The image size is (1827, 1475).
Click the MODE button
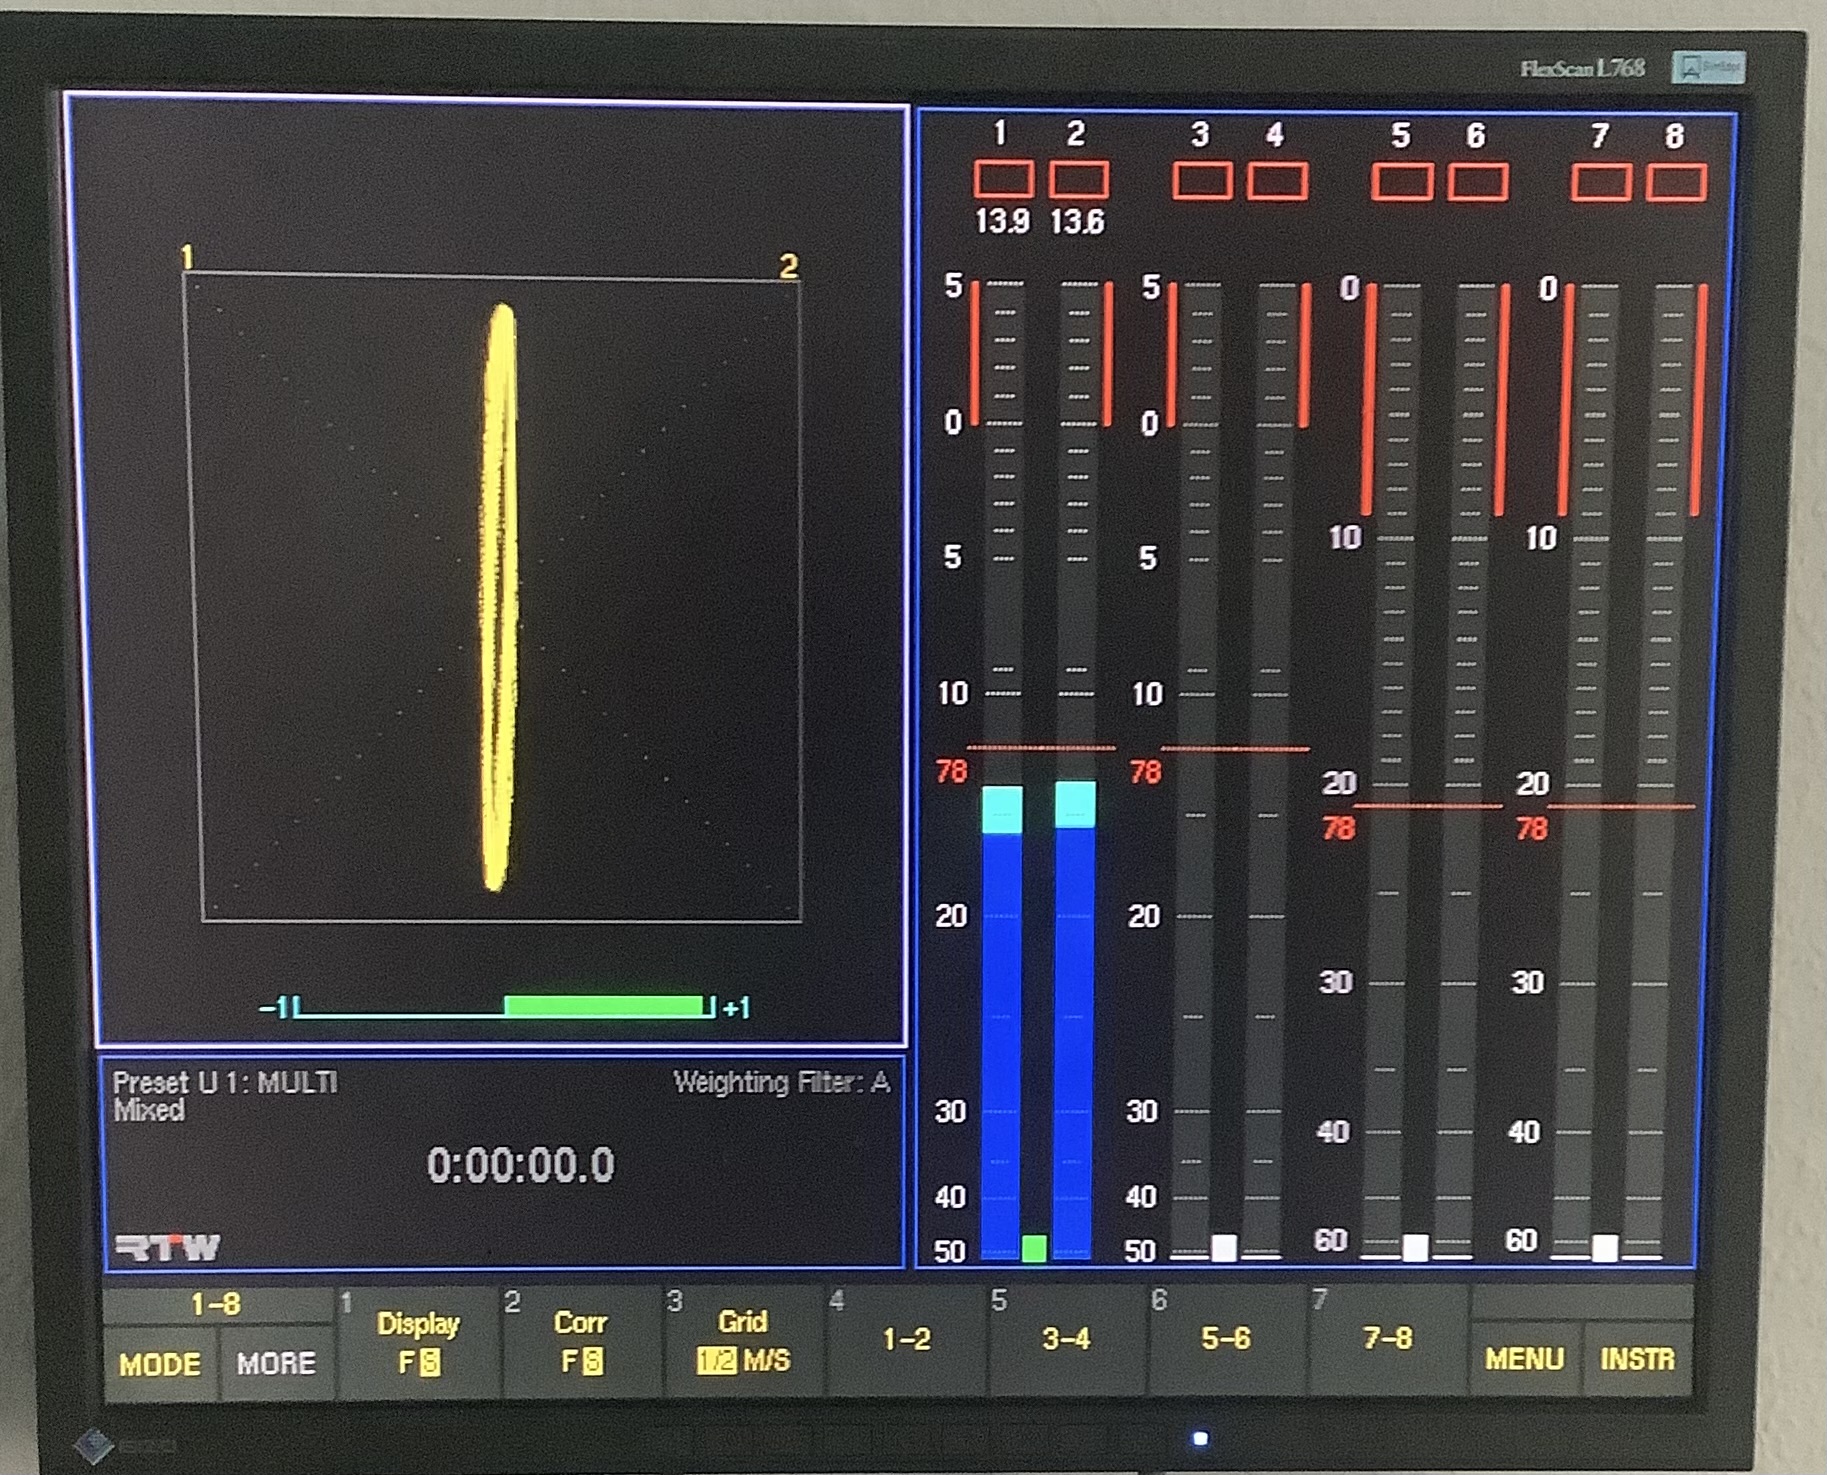[160, 1363]
